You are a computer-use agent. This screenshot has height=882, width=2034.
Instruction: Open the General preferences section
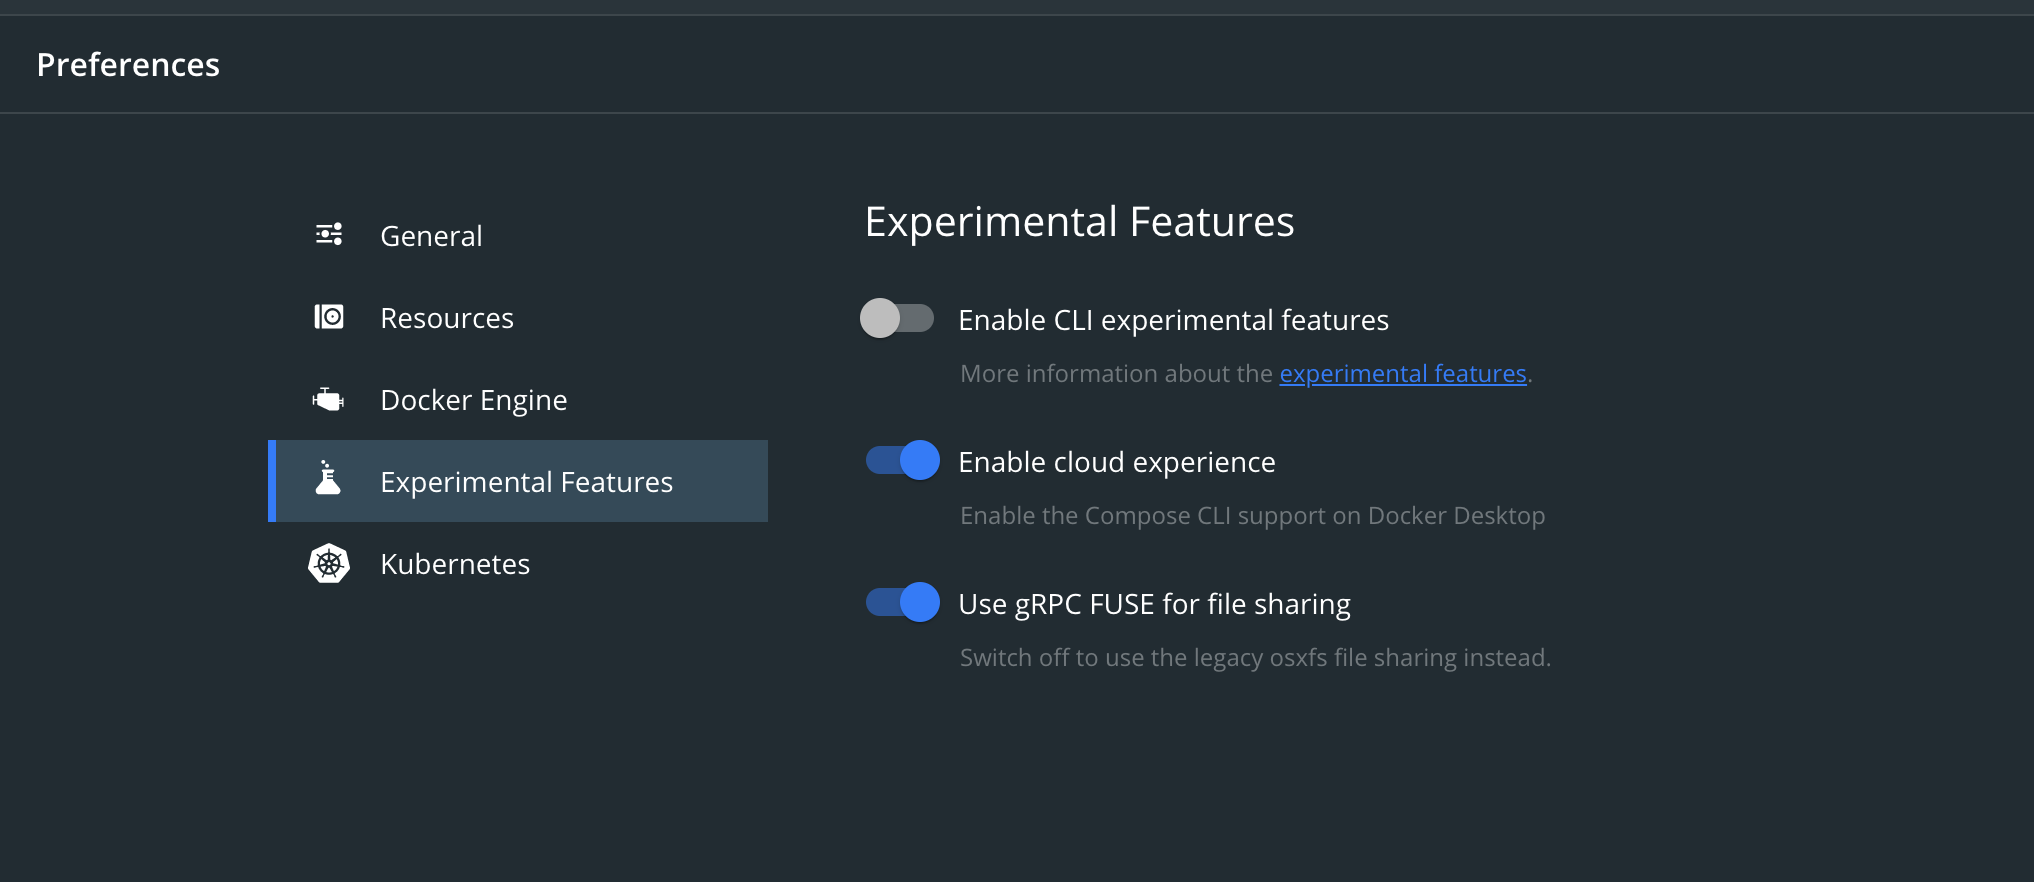pyautogui.click(x=431, y=236)
